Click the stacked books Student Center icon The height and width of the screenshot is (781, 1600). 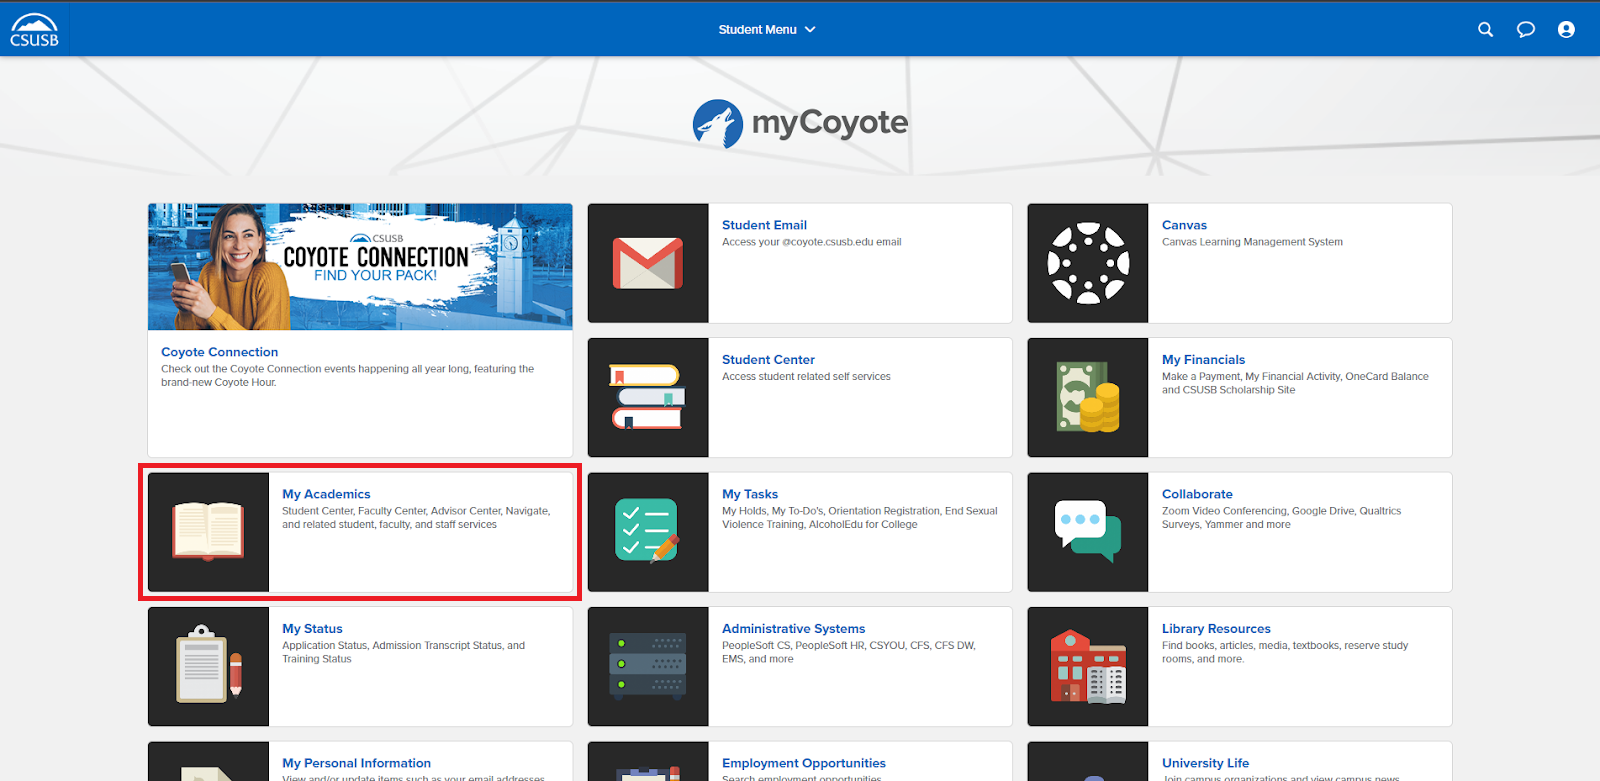click(x=648, y=397)
